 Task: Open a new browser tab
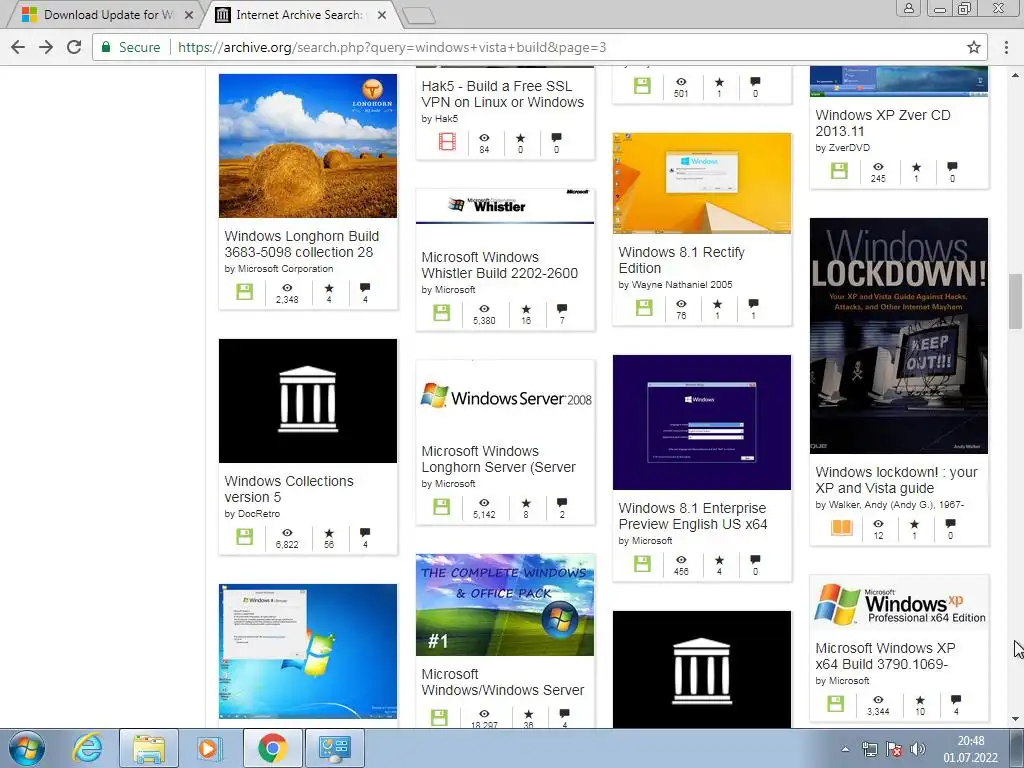(419, 16)
